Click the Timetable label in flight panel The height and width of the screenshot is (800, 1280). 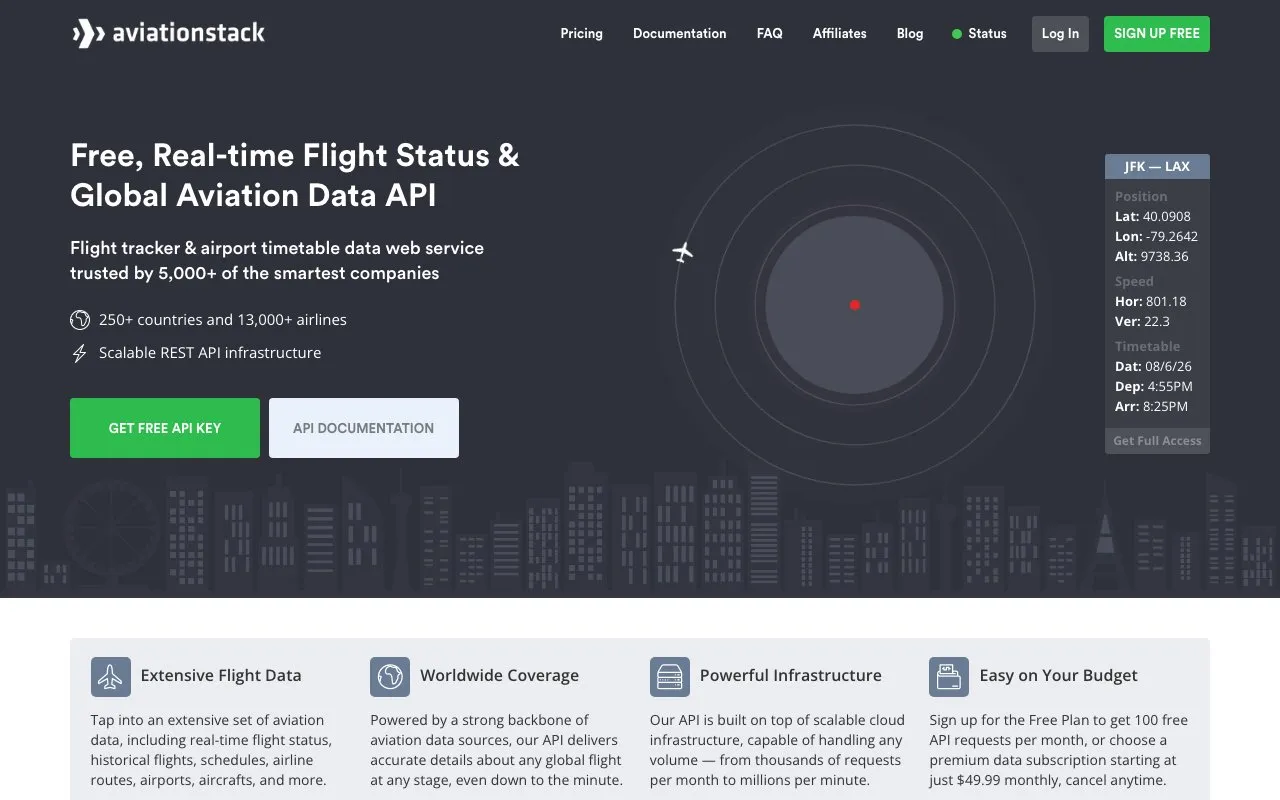point(1147,347)
